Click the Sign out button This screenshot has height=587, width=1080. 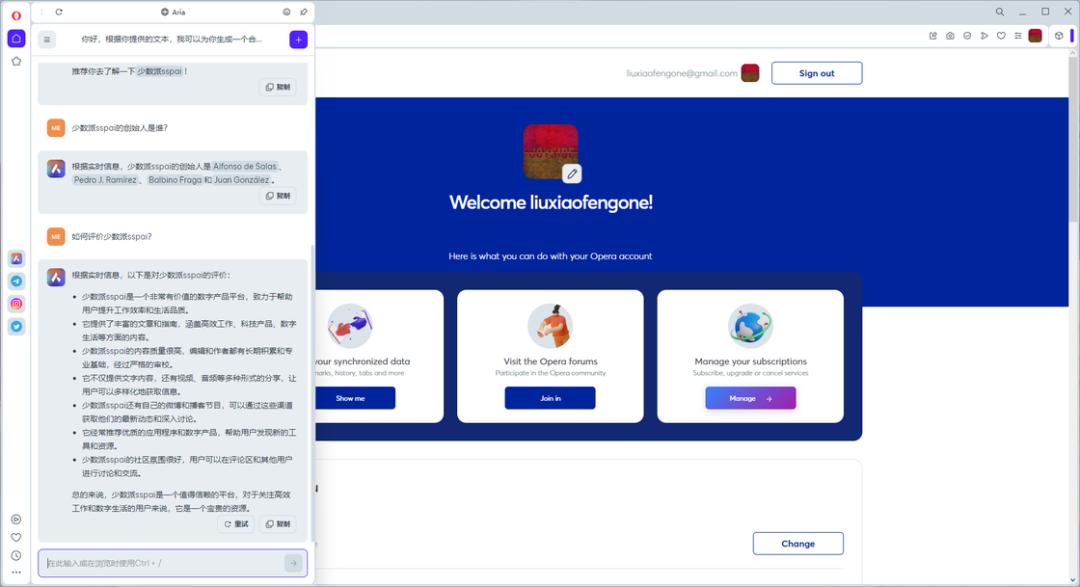point(816,73)
